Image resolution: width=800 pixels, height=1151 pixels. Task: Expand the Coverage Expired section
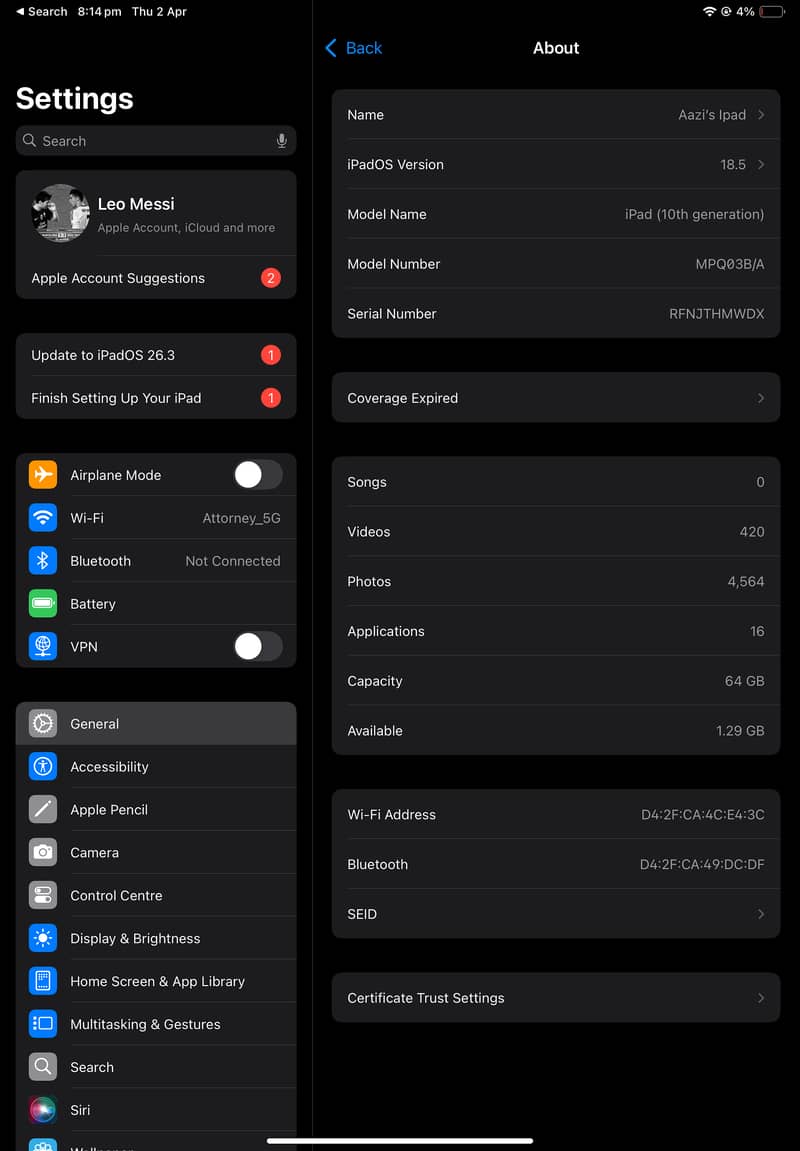(556, 397)
